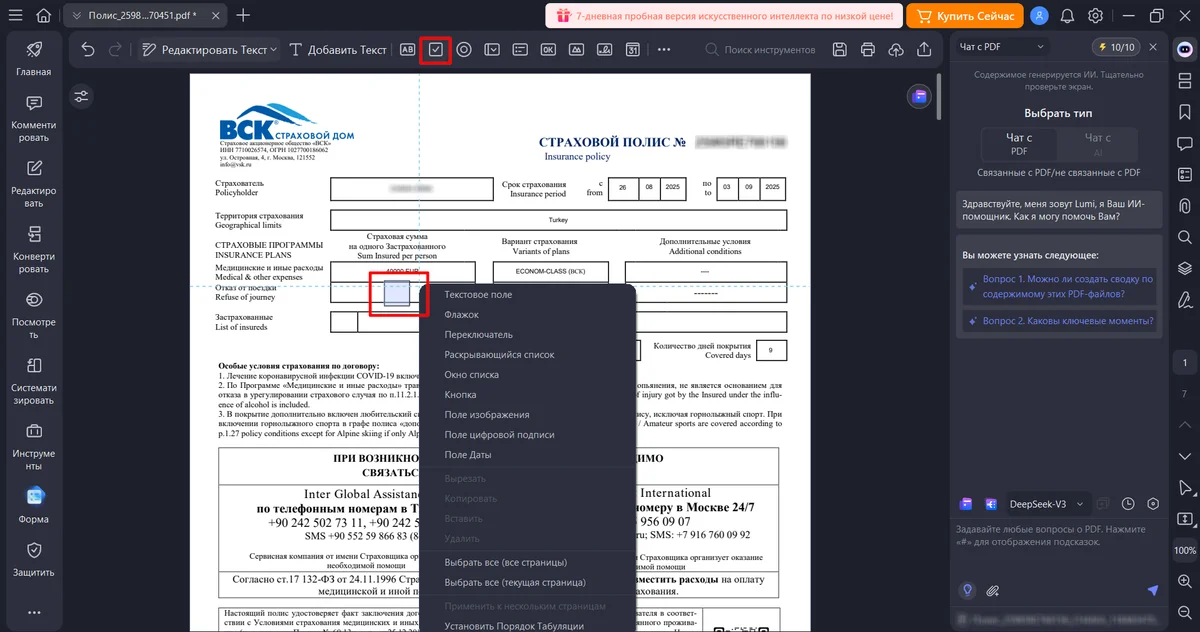Toggle the properties panel sliders icon
Screen dimensions: 1200x632
[81, 96]
